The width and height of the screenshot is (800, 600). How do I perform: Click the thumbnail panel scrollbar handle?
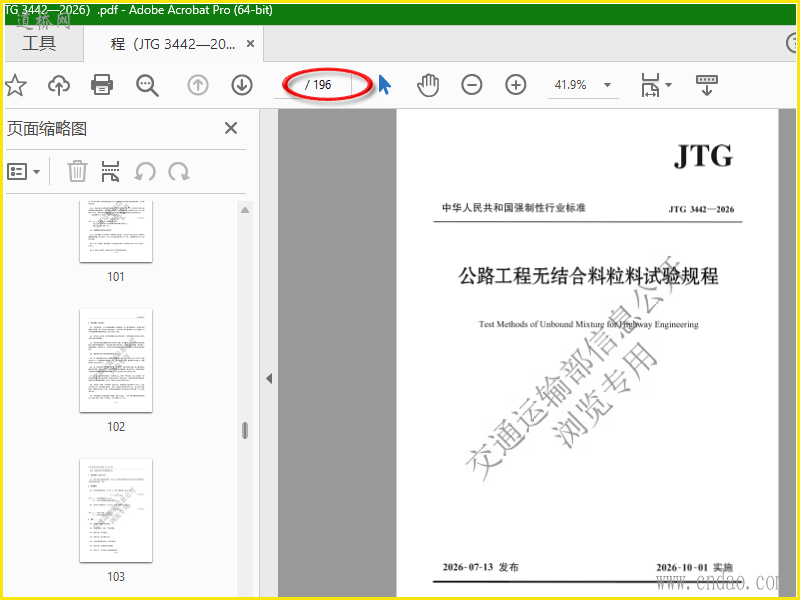coord(245,430)
